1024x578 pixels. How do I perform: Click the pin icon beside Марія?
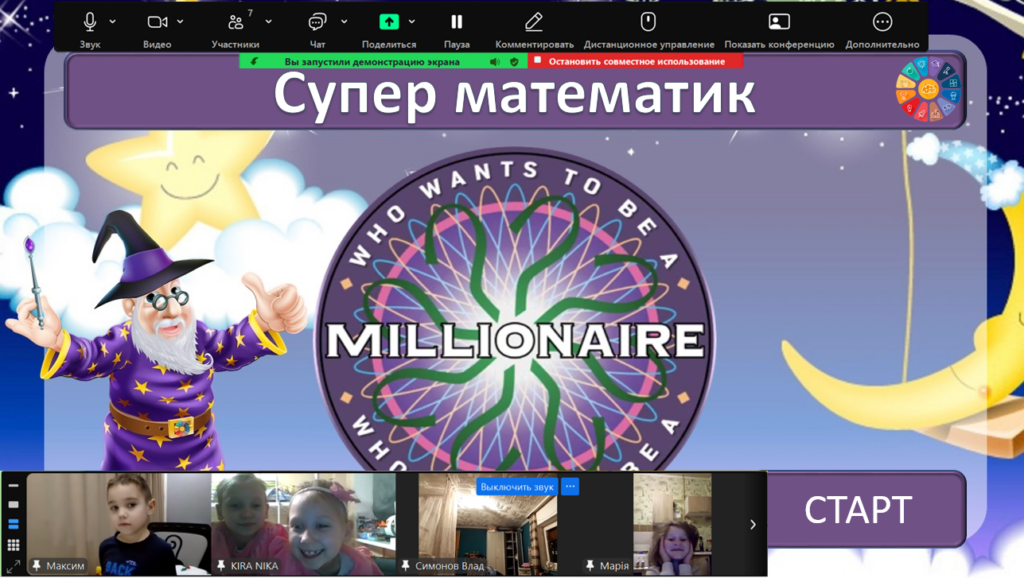[590, 566]
